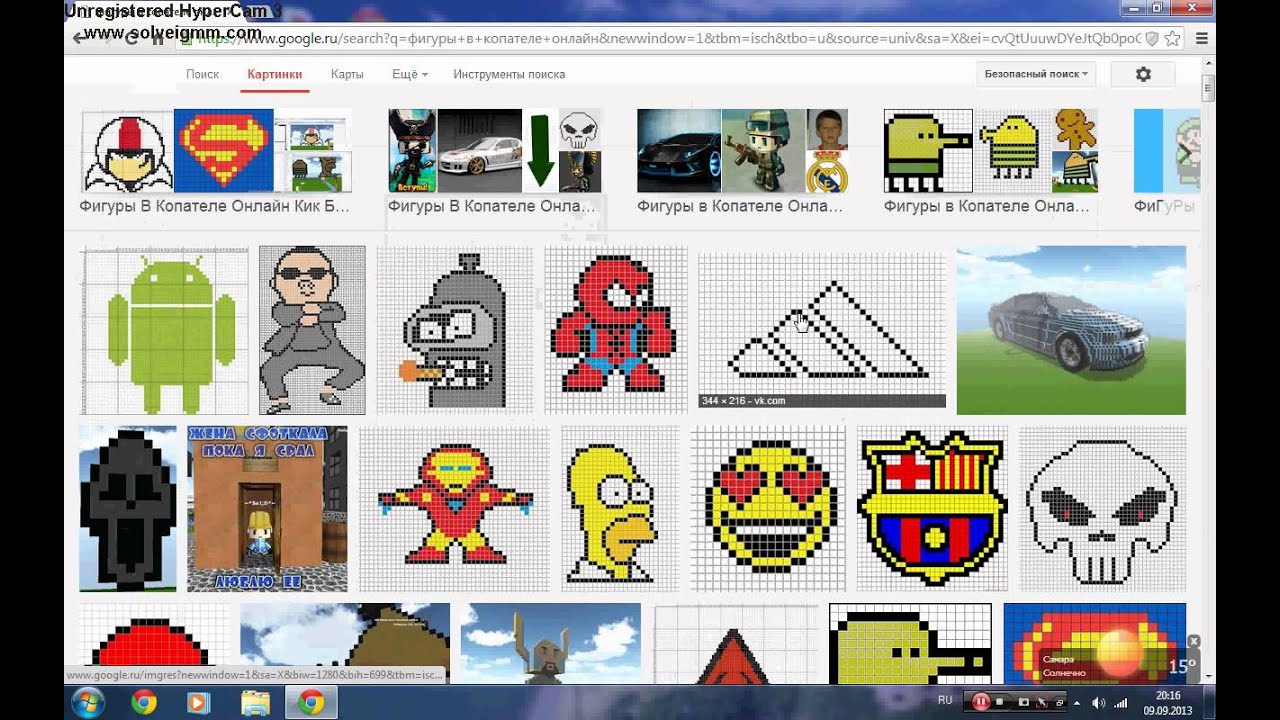This screenshot has height=720, width=1280.
Task: Open the red triangle pixel image
Action: [x=735, y=643]
